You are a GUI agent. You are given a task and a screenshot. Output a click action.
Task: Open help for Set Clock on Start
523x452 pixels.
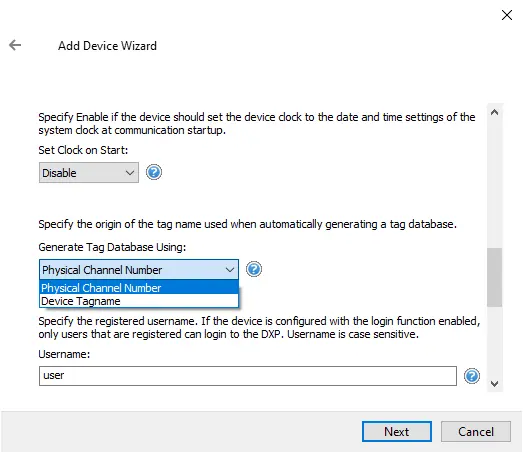pos(154,172)
